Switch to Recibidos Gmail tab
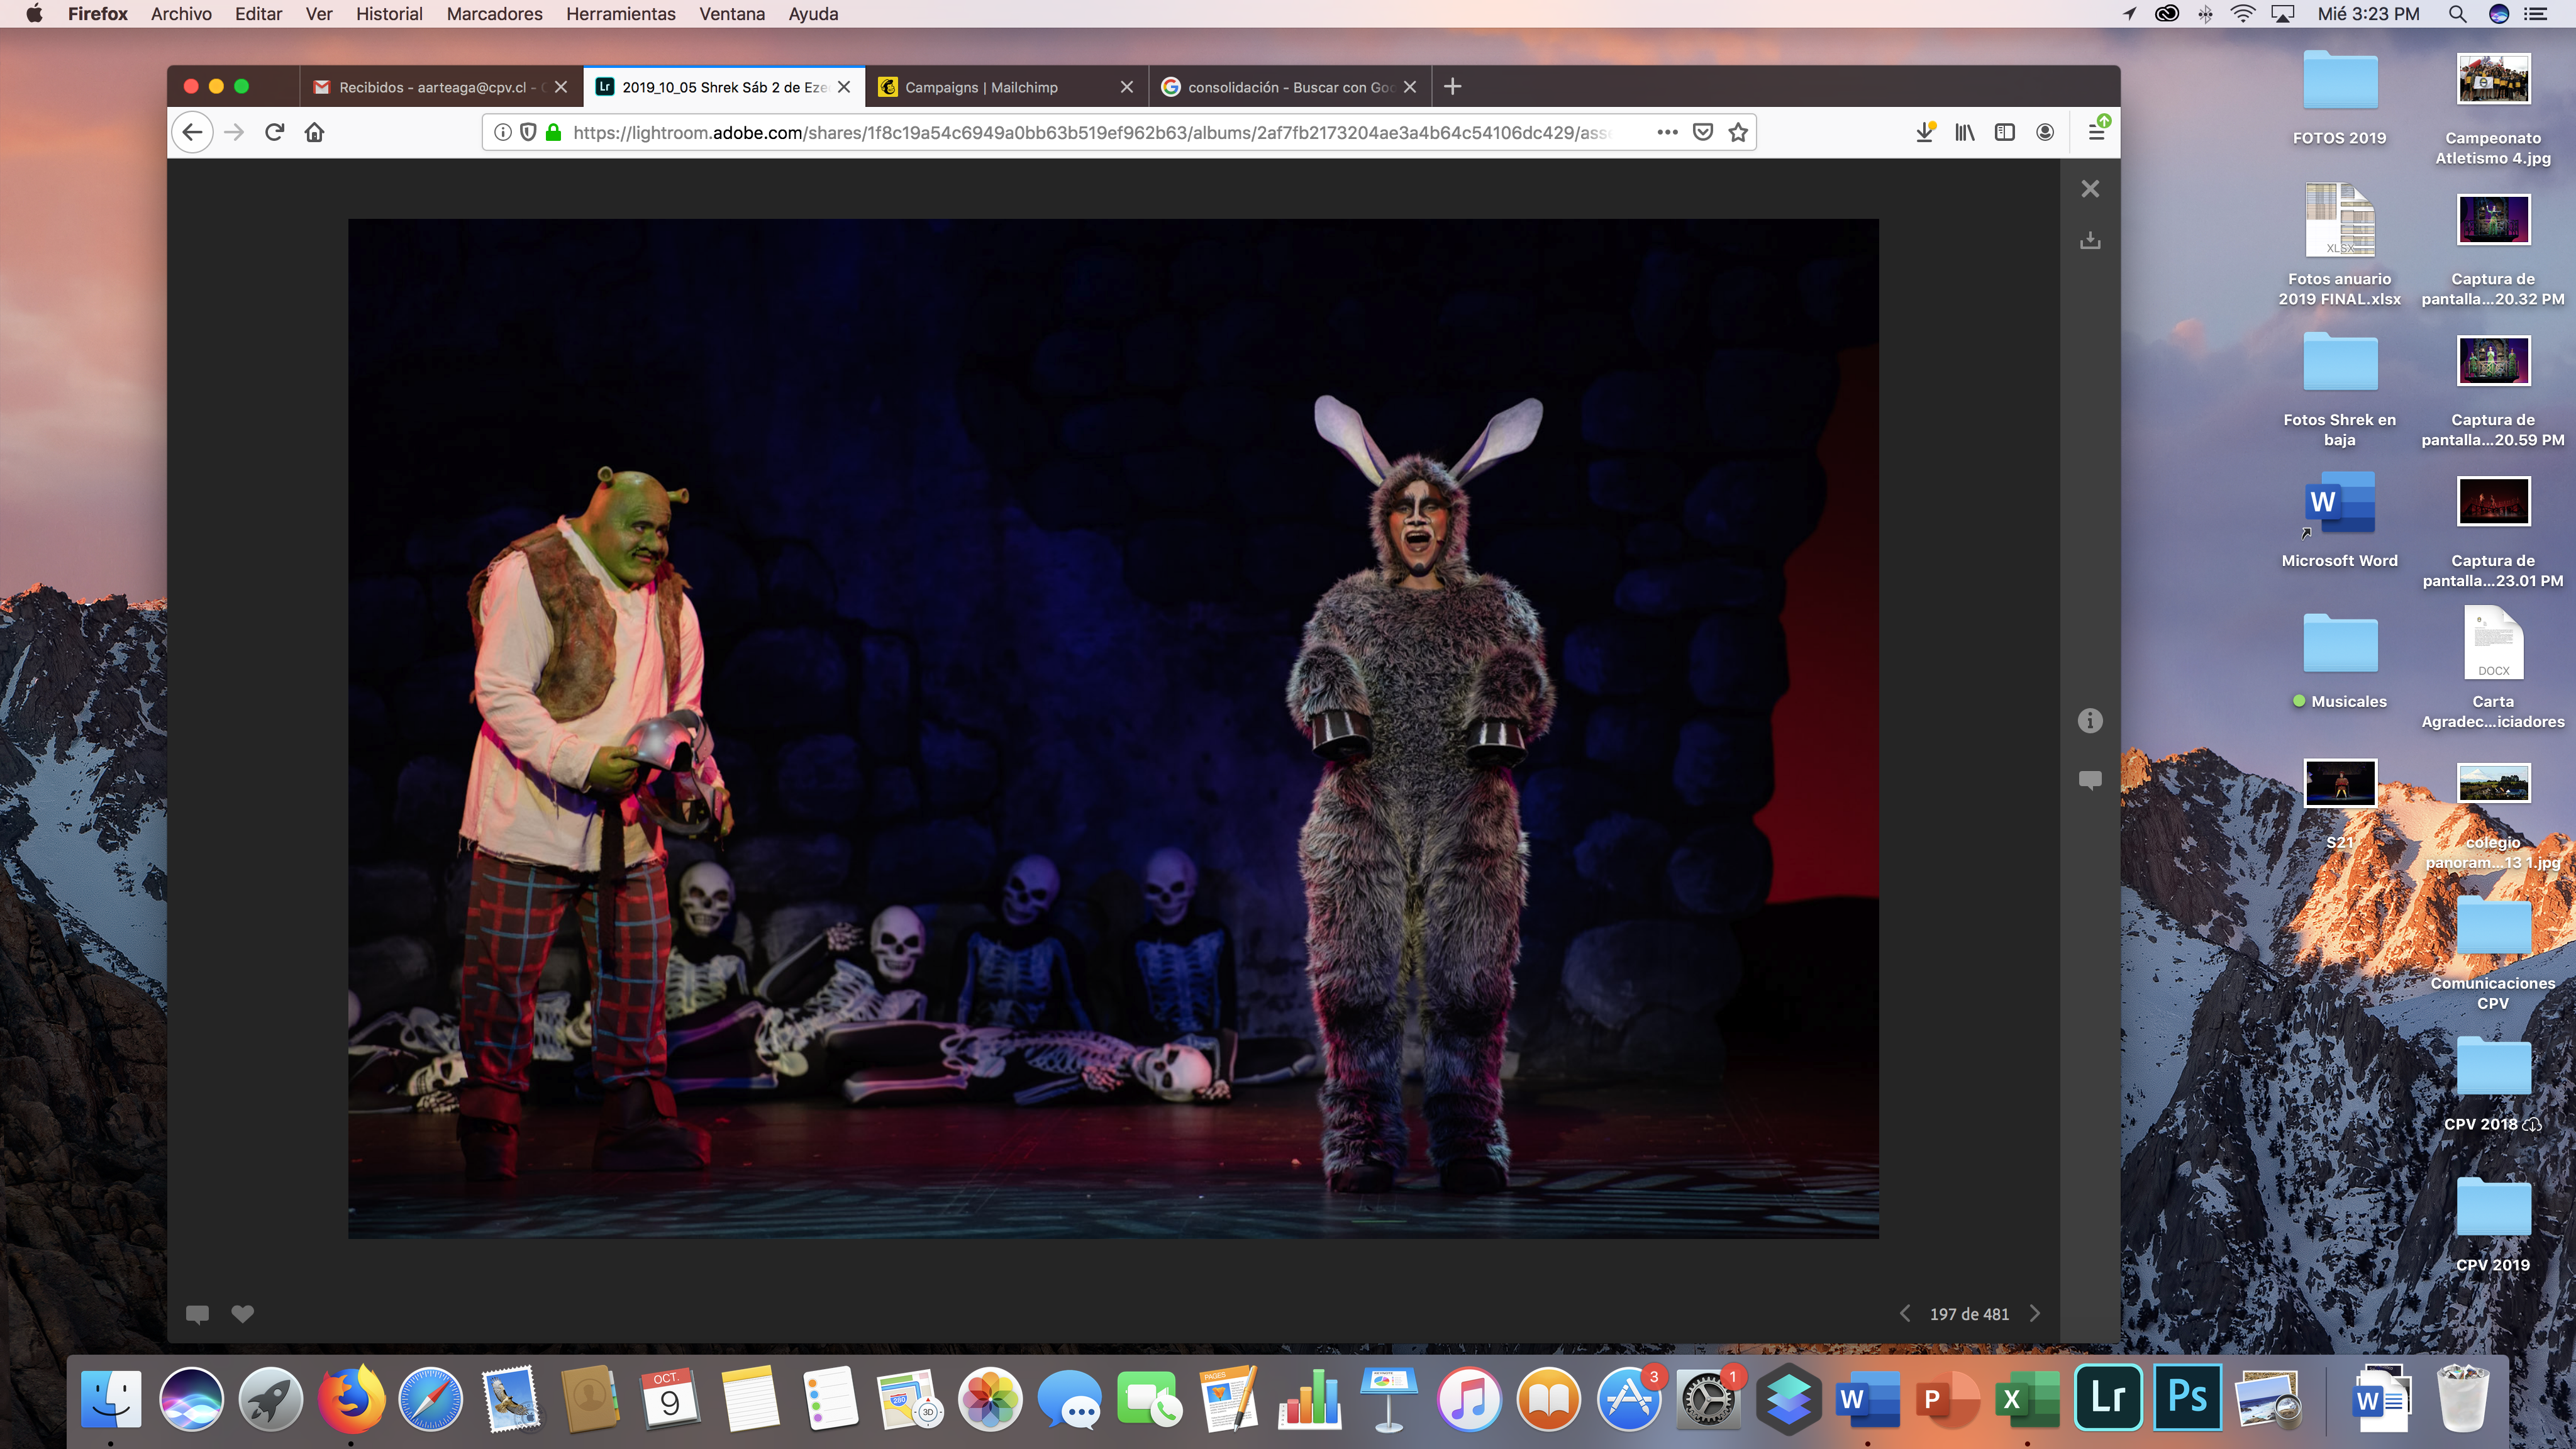The width and height of the screenshot is (2576, 1449). click(x=441, y=87)
